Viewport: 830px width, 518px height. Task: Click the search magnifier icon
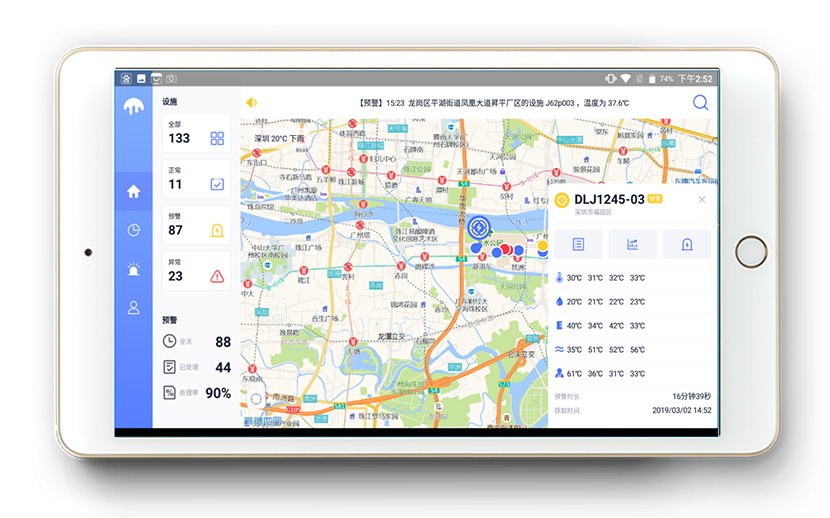700,102
